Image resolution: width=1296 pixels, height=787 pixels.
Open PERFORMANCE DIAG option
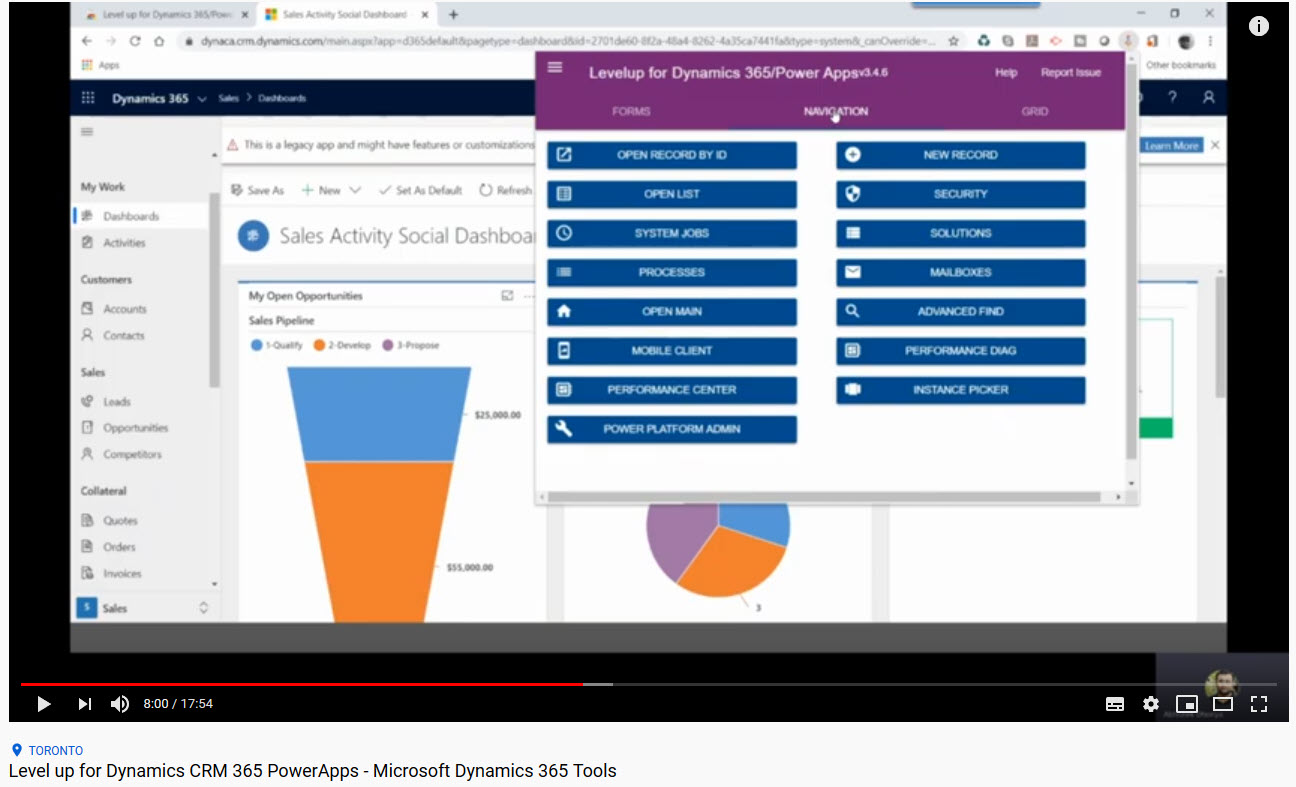(961, 351)
